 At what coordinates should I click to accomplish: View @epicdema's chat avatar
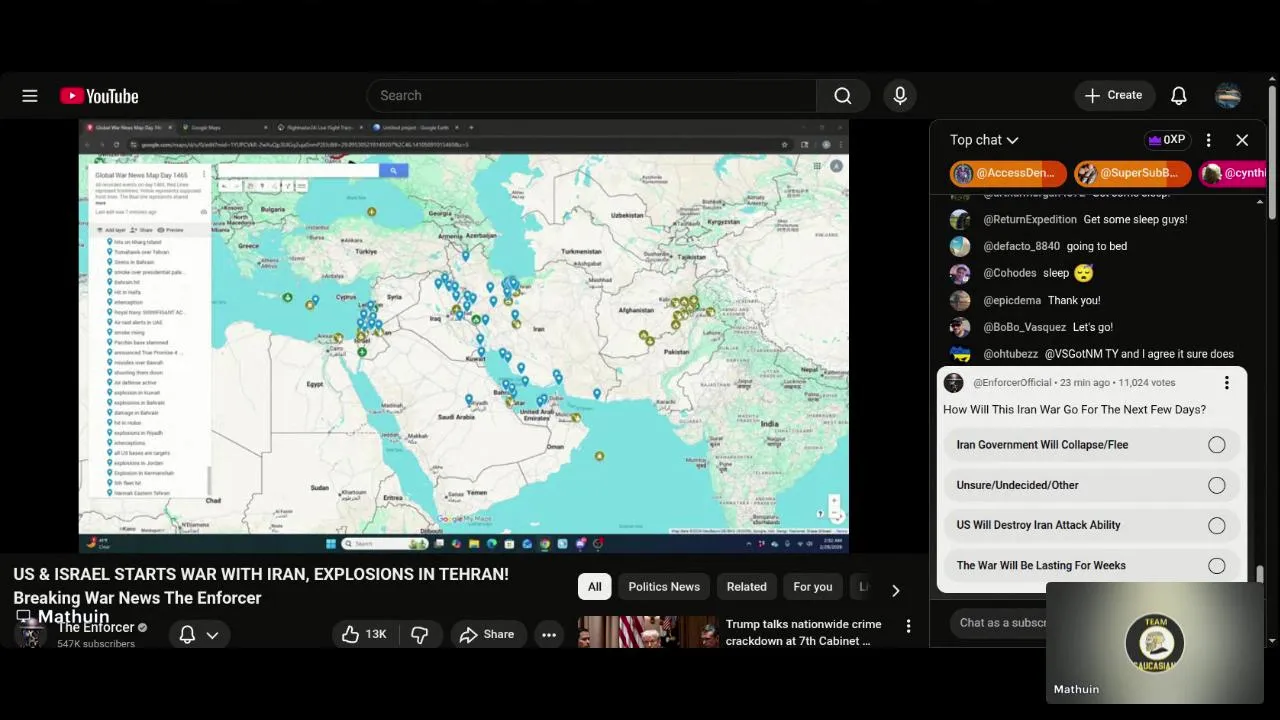pyautogui.click(x=960, y=300)
